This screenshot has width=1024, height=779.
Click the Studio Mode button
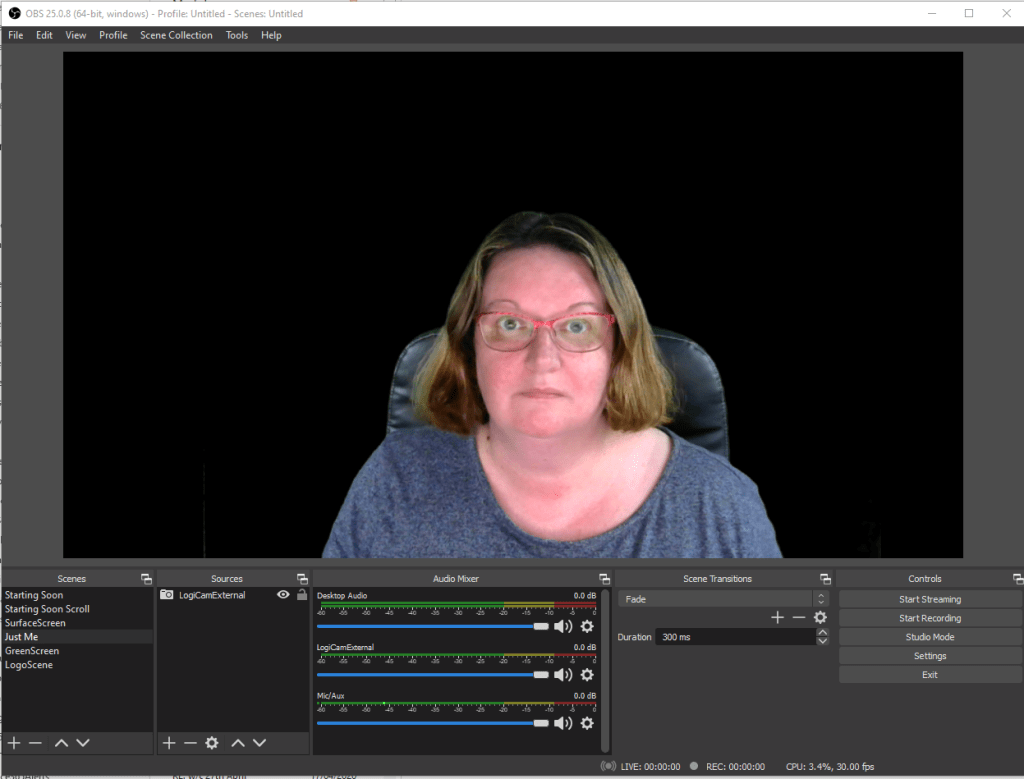[929, 637]
